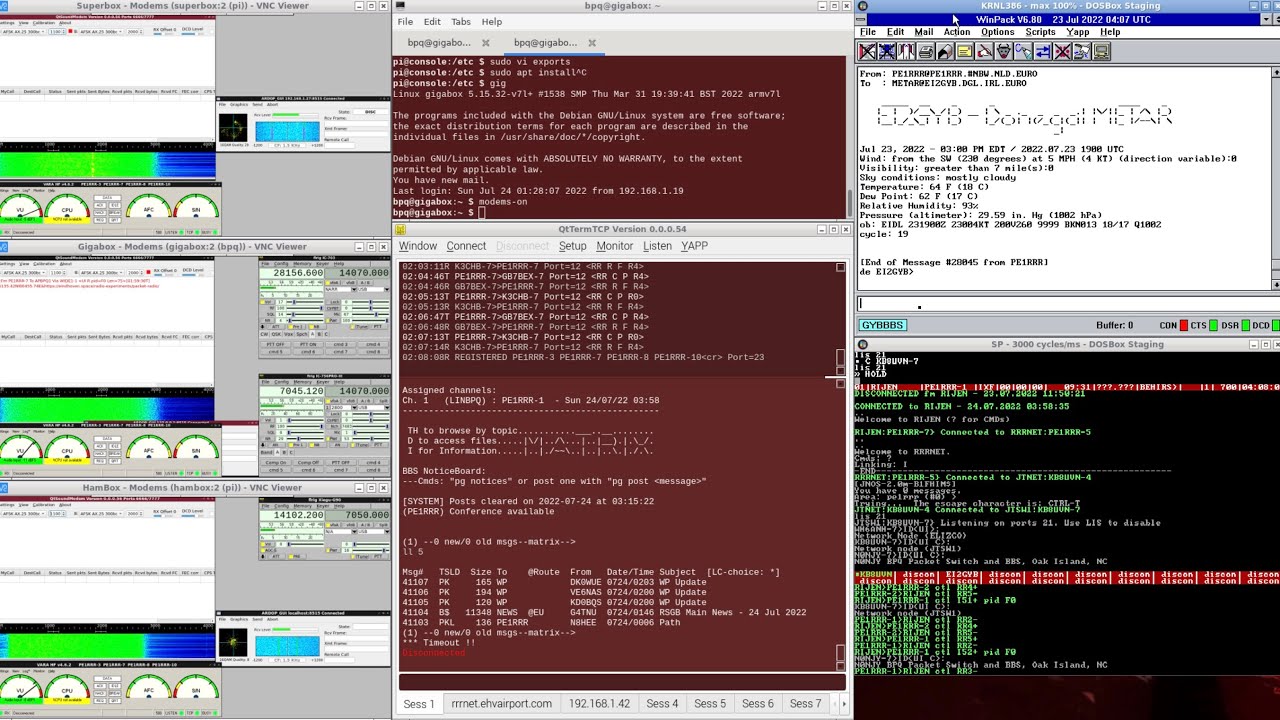Click the second WinPack toolbar icon with blue star
1280x720 pixels.
pos(887,51)
